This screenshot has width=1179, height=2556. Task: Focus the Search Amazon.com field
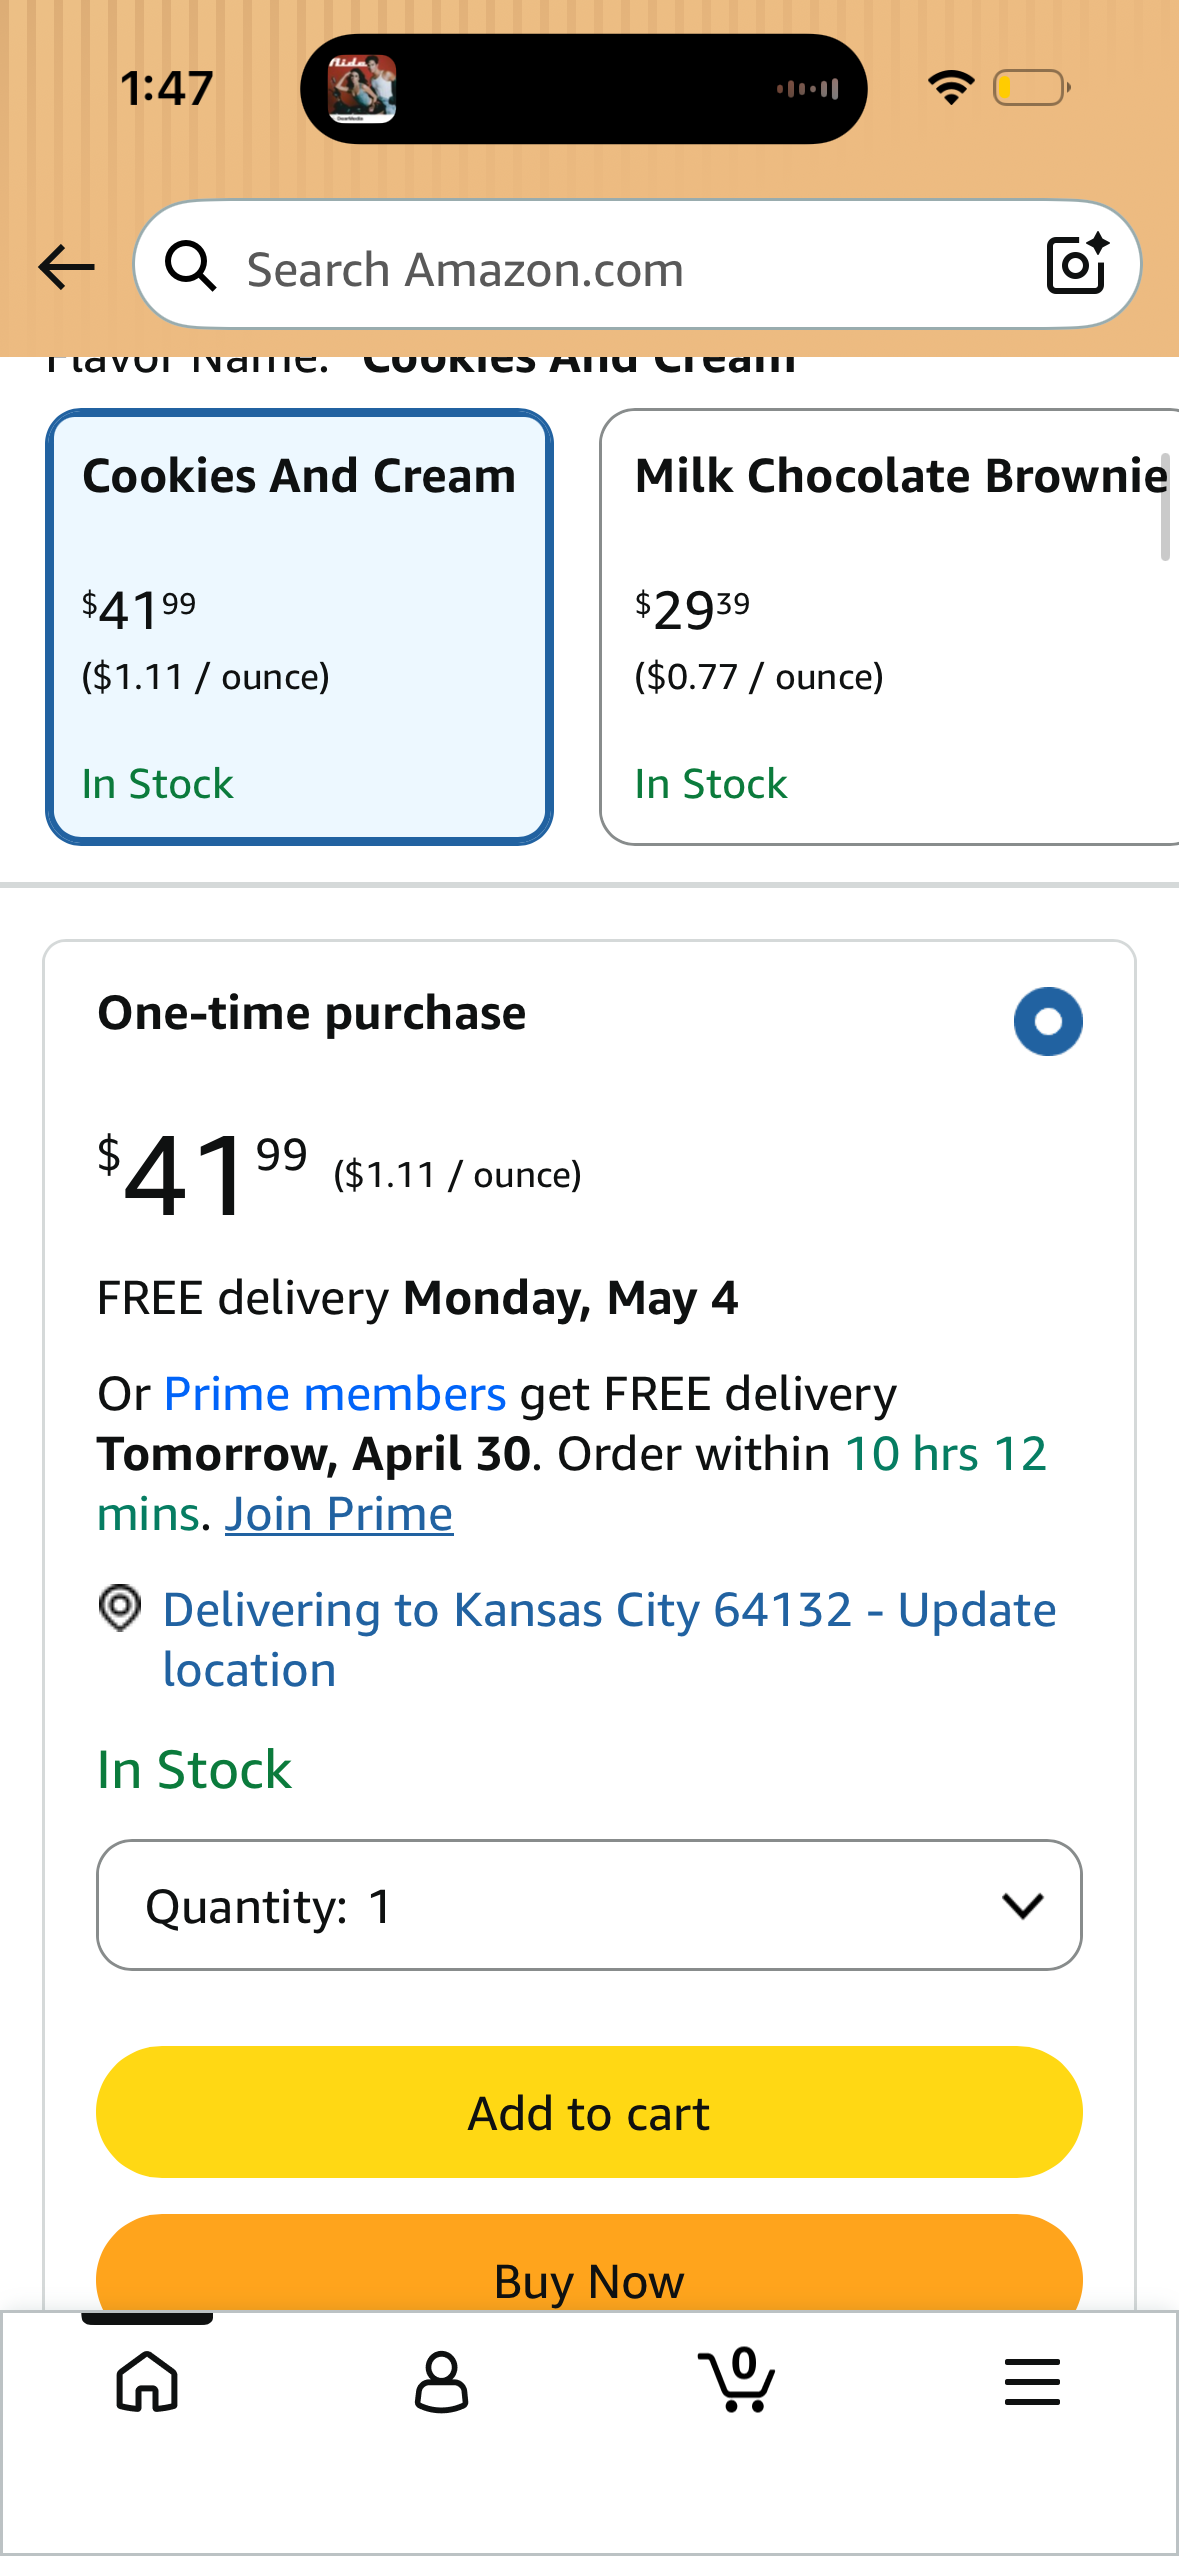(x=637, y=265)
